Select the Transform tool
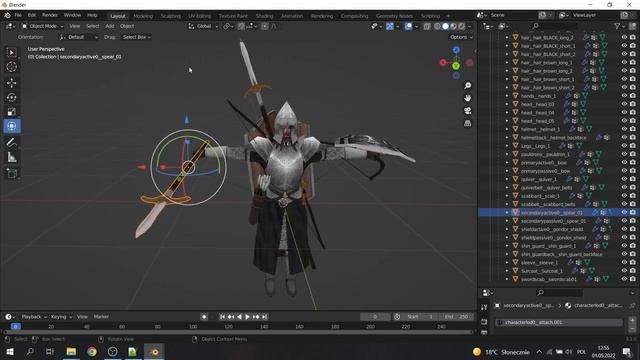Image resolution: width=640 pixels, height=360 pixels. 11,126
